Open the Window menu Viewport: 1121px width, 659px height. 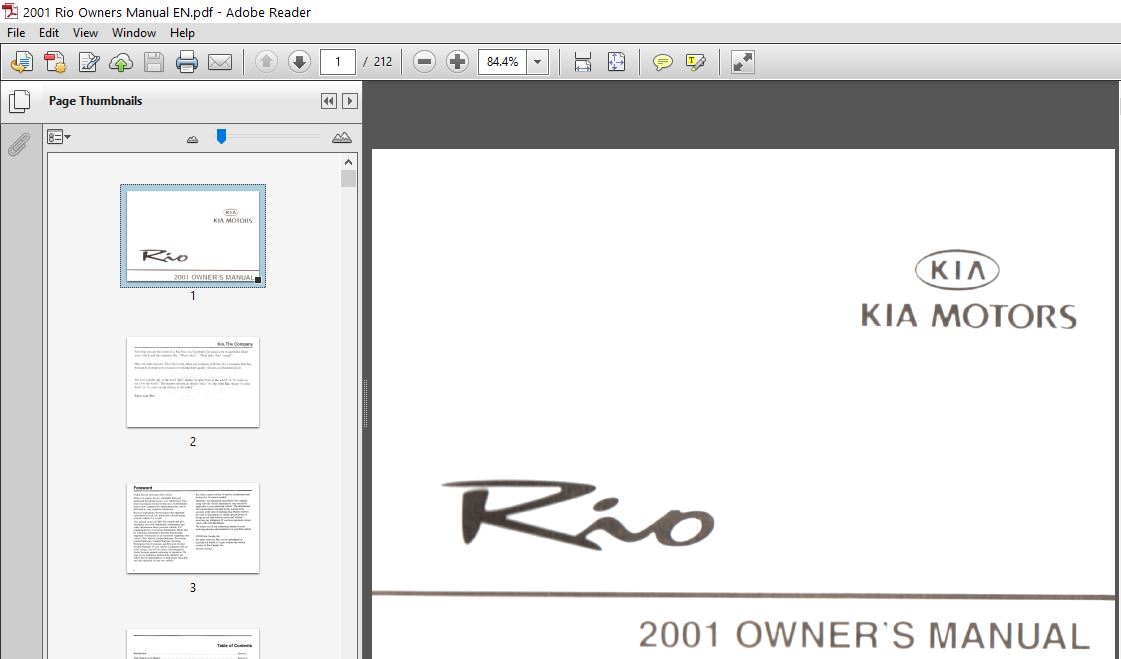134,33
